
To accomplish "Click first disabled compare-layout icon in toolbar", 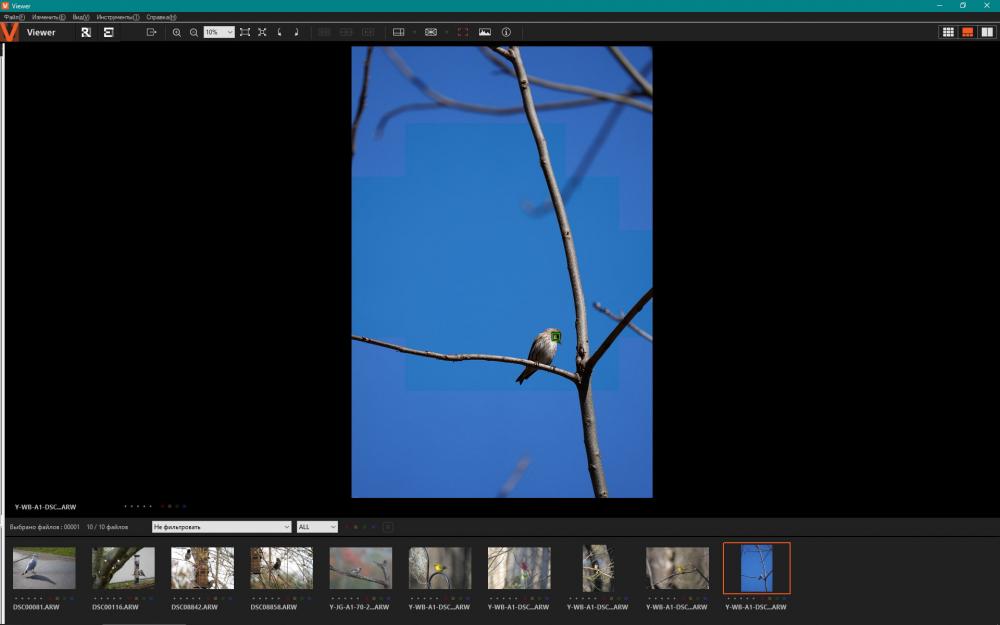I will tap(324, 32).
